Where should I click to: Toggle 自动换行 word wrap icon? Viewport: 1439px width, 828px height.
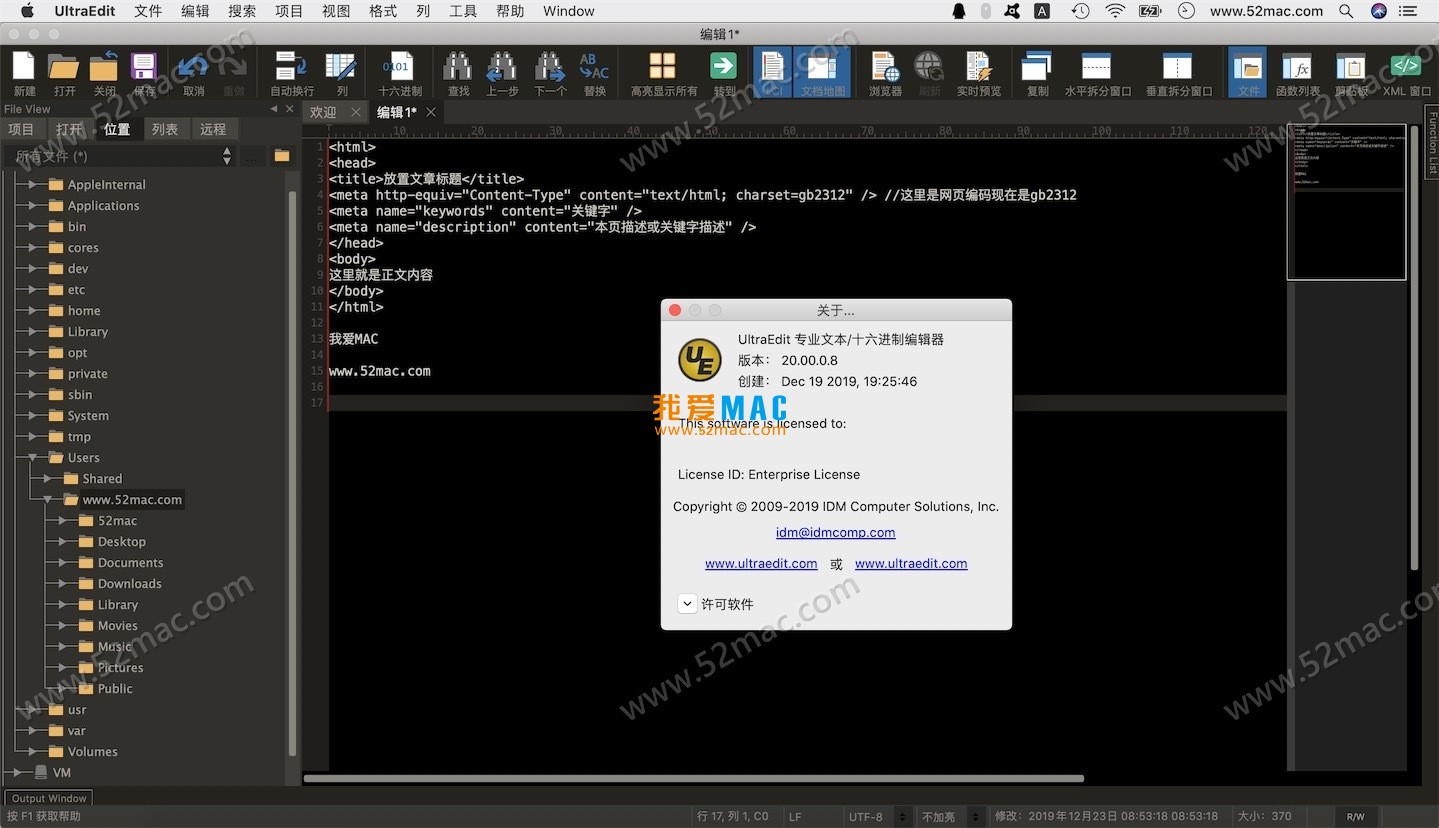[x=291, y=72]
